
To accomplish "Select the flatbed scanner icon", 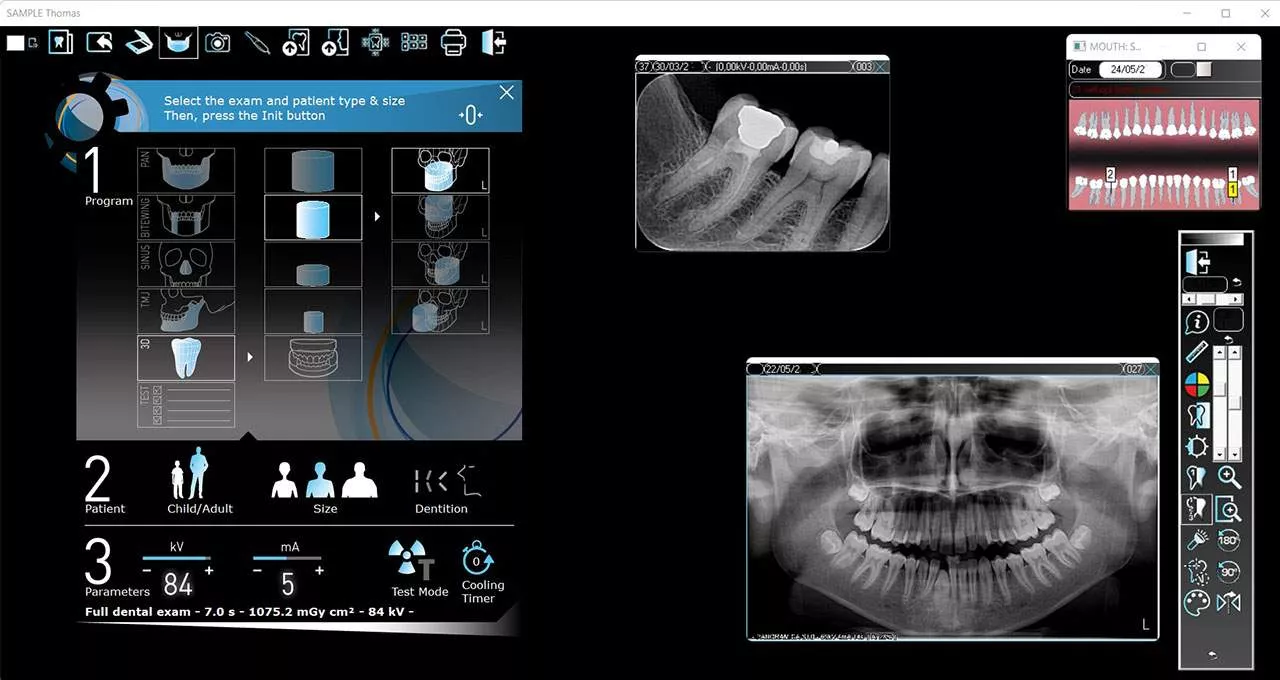I will click(138, 42).
